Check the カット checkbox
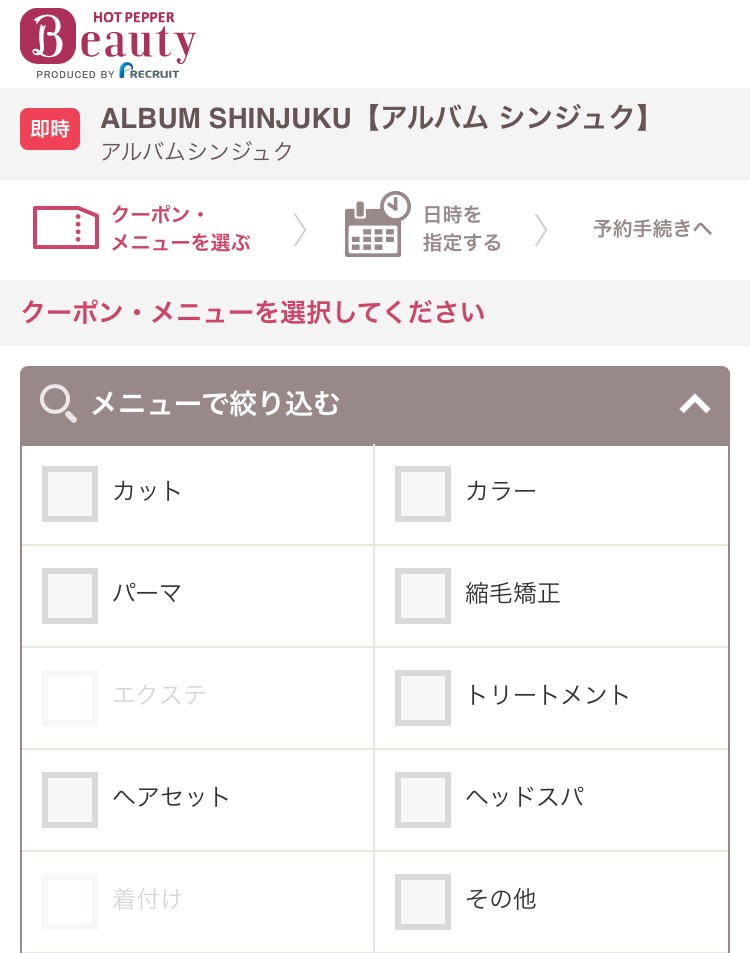 tap(70, 494)
